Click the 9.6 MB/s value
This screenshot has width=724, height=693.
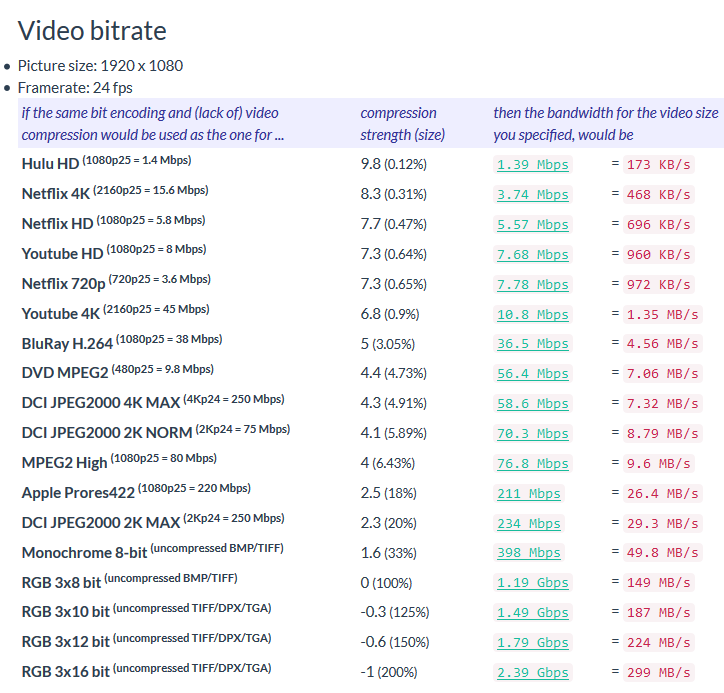click(x=658, y=464)
